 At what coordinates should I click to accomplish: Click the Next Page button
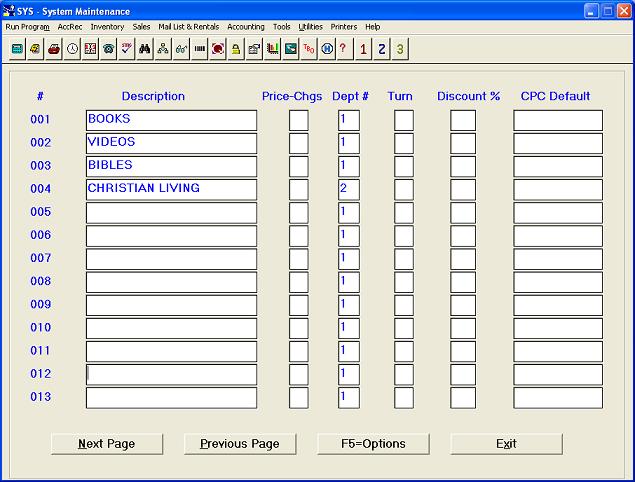point(107,444)
